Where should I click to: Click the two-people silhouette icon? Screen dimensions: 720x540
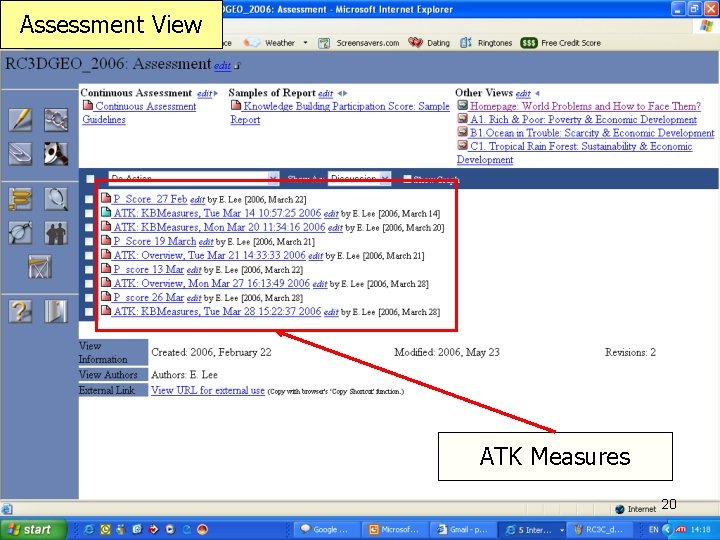point(56,233)
